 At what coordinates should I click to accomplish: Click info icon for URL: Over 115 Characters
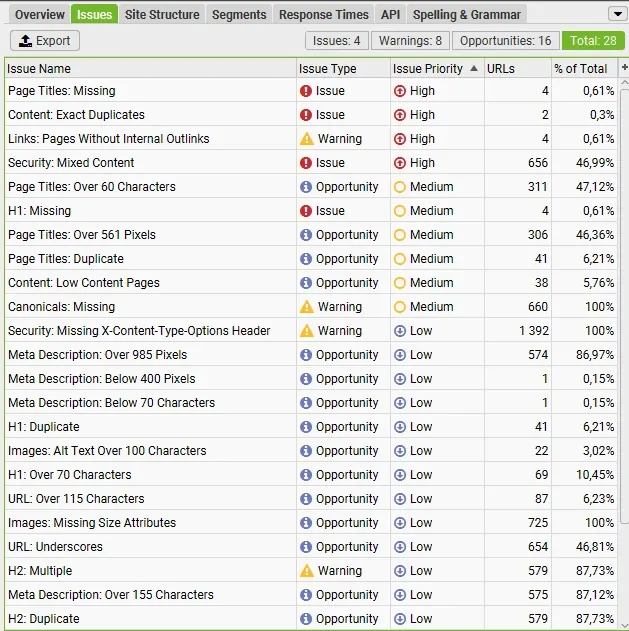[x=306, y=499]
